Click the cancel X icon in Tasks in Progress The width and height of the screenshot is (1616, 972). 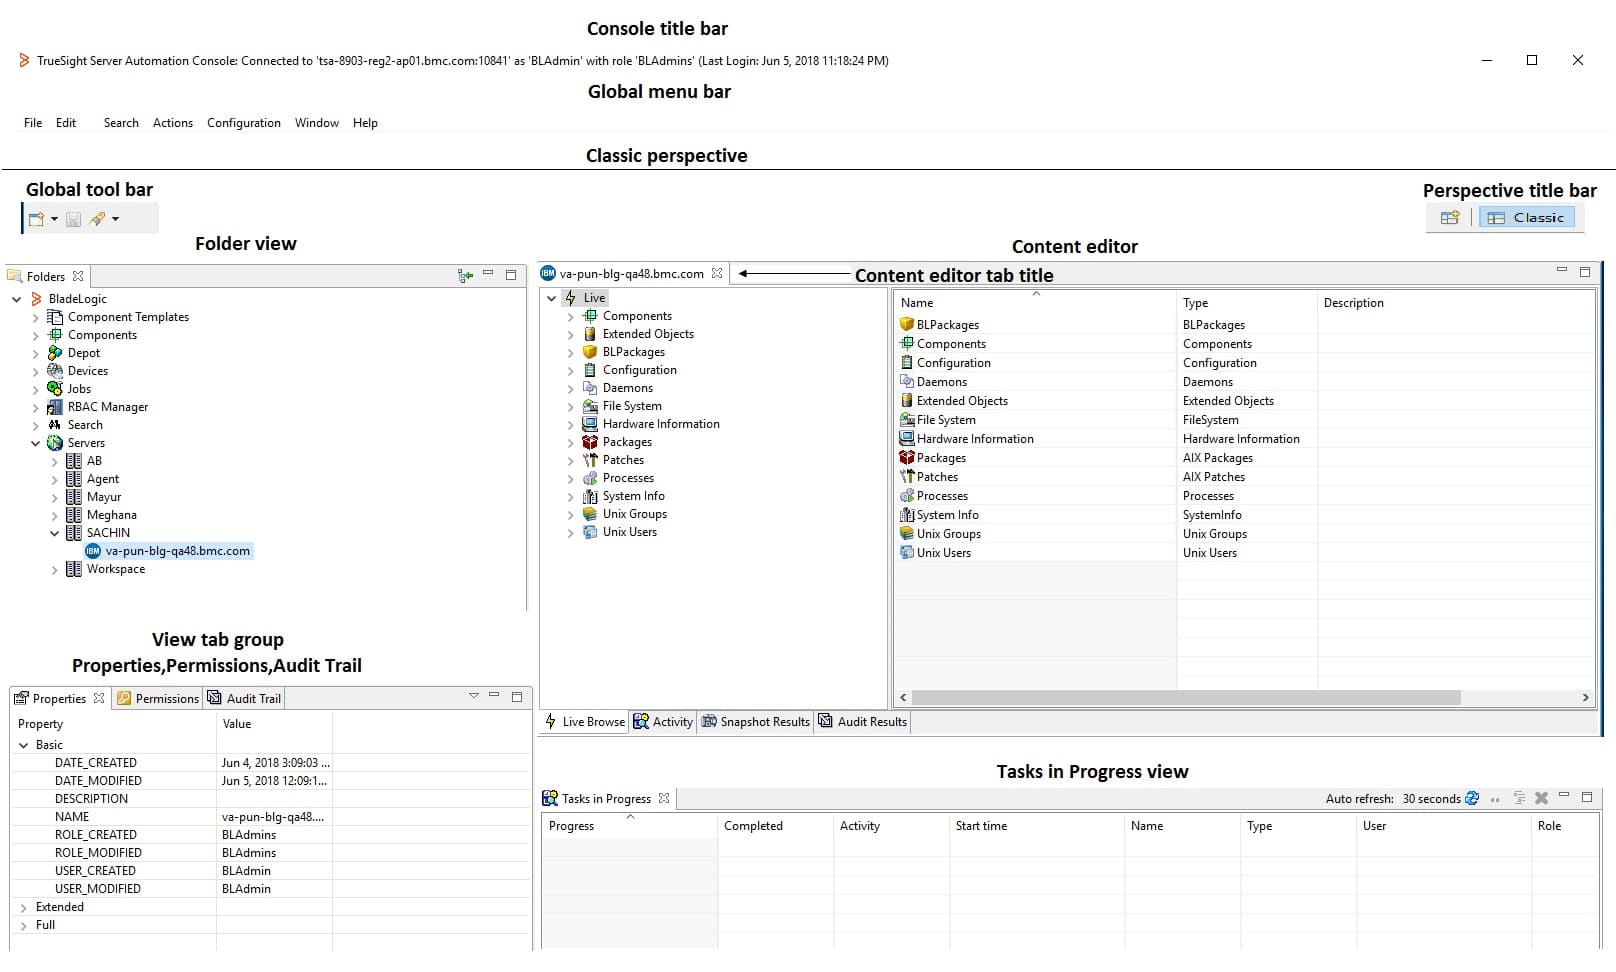1541,798
